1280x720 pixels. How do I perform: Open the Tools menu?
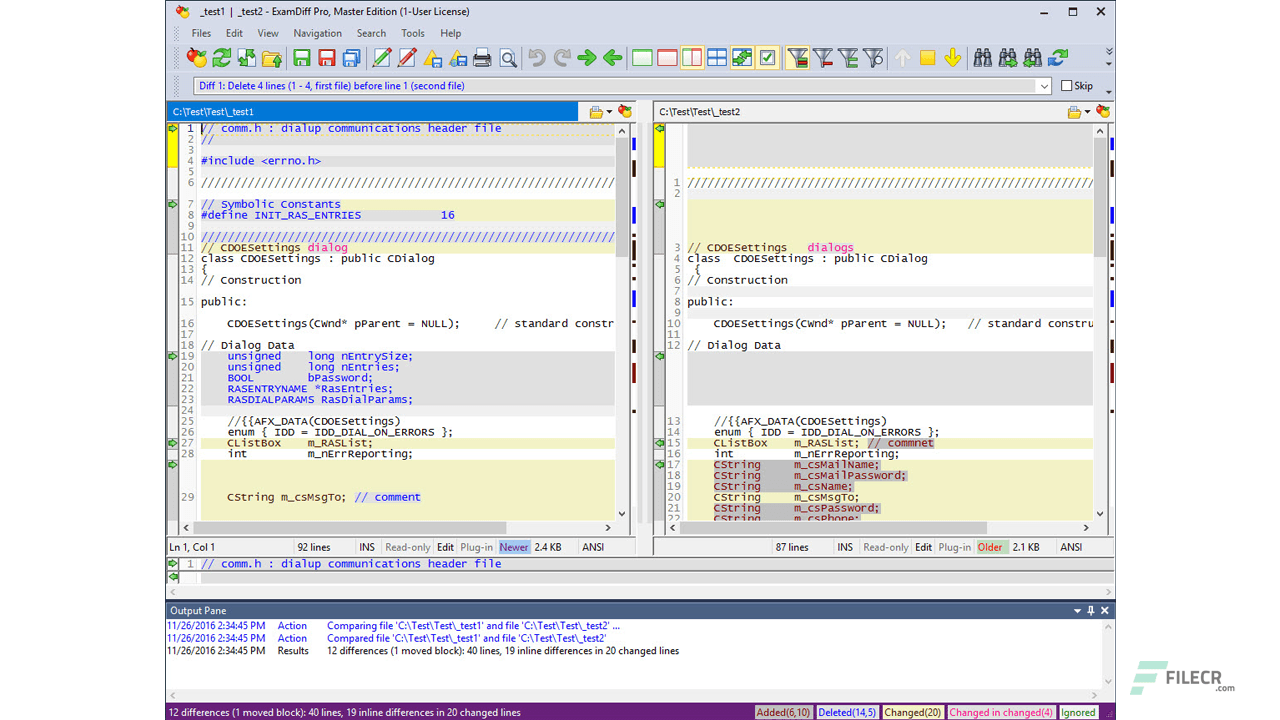coord(413,33)
